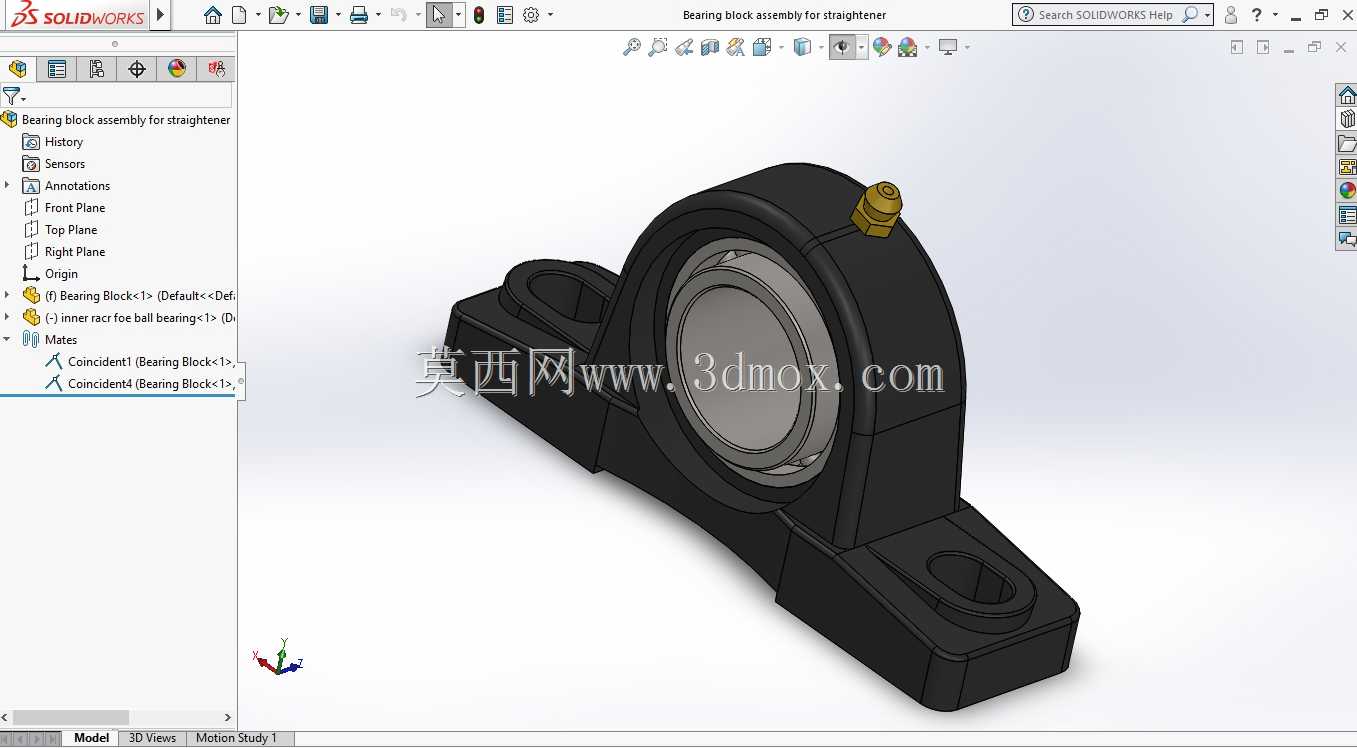This screenshot has height=748, width=1357.
Task: Open Edit Appearance color ball icon
Action: 881,47
